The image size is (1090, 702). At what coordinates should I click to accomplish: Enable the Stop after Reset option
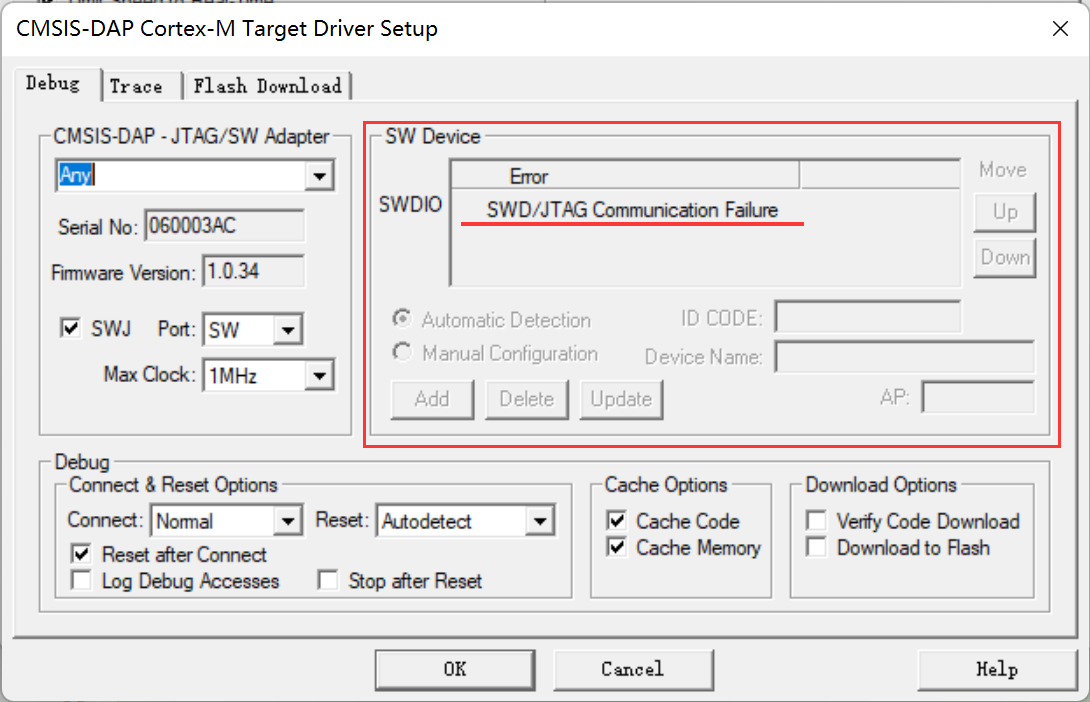[x=328, y=580]
